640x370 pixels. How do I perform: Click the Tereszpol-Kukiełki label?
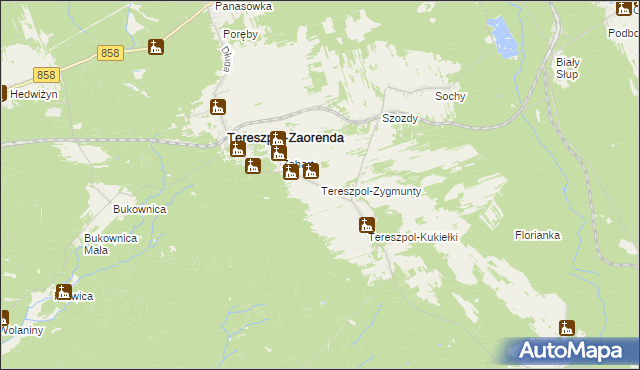[x=413, y=237]
